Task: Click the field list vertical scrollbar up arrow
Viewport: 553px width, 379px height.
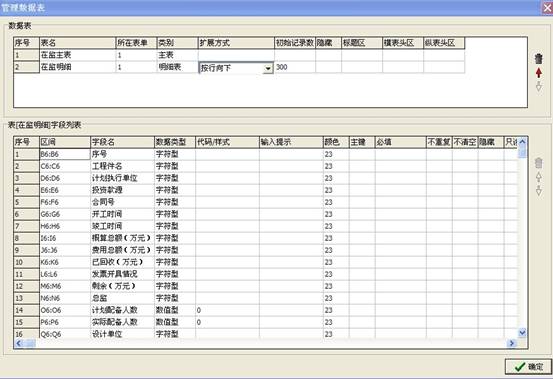Action: [x=522, y=141]
